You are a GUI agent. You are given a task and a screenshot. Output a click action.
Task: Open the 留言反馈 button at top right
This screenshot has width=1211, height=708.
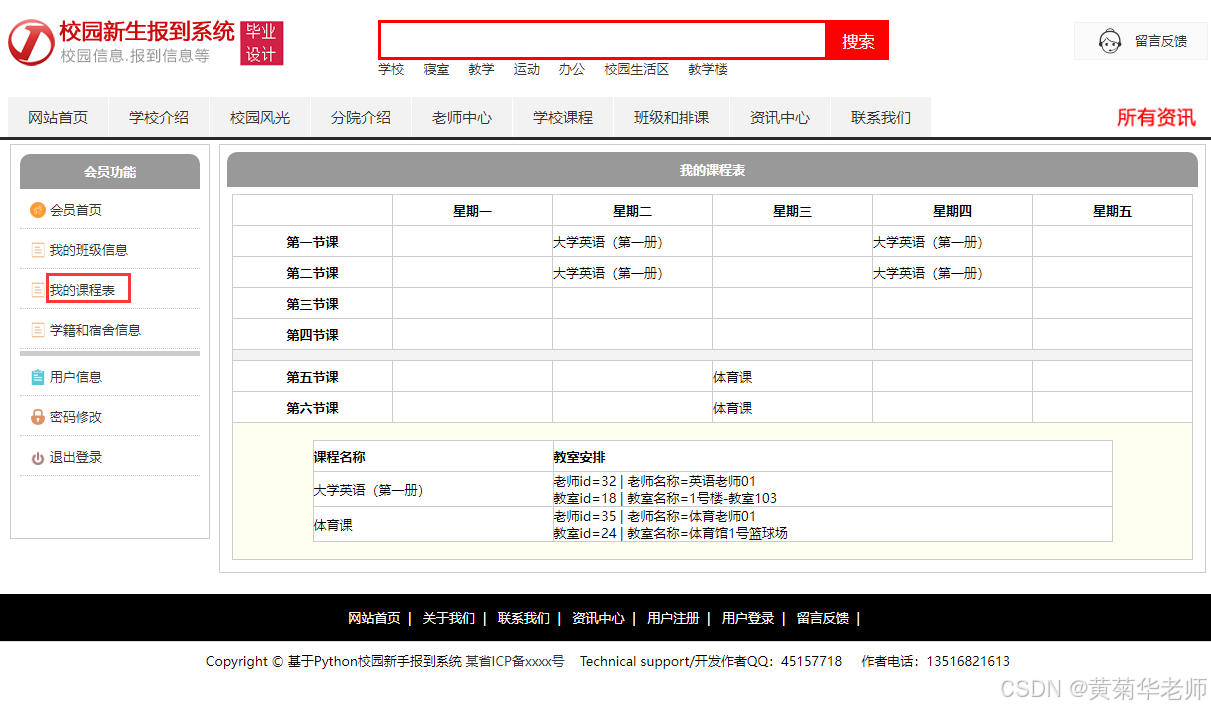(1141, 42)
